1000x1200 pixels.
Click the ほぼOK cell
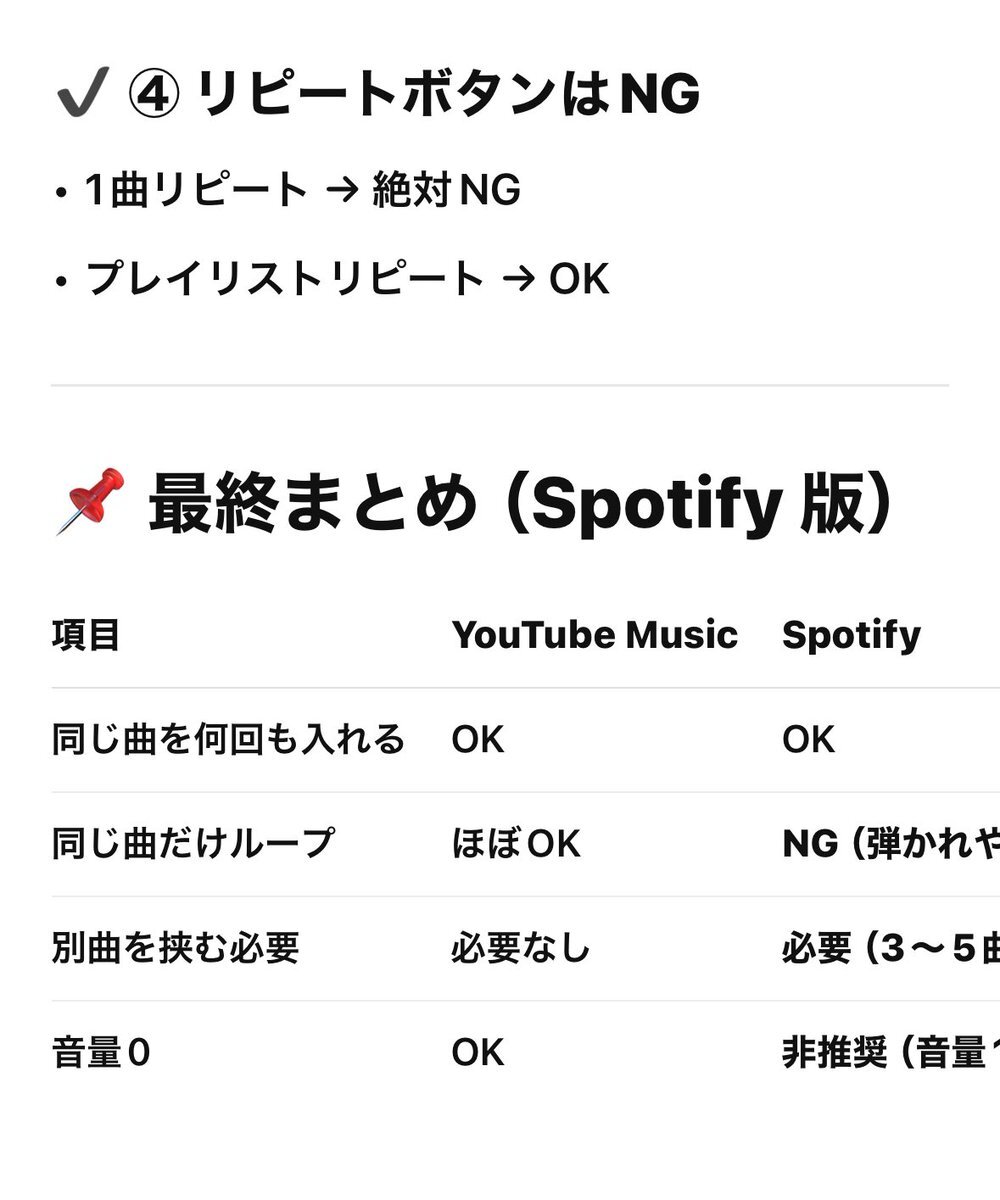tap(515, 844)
